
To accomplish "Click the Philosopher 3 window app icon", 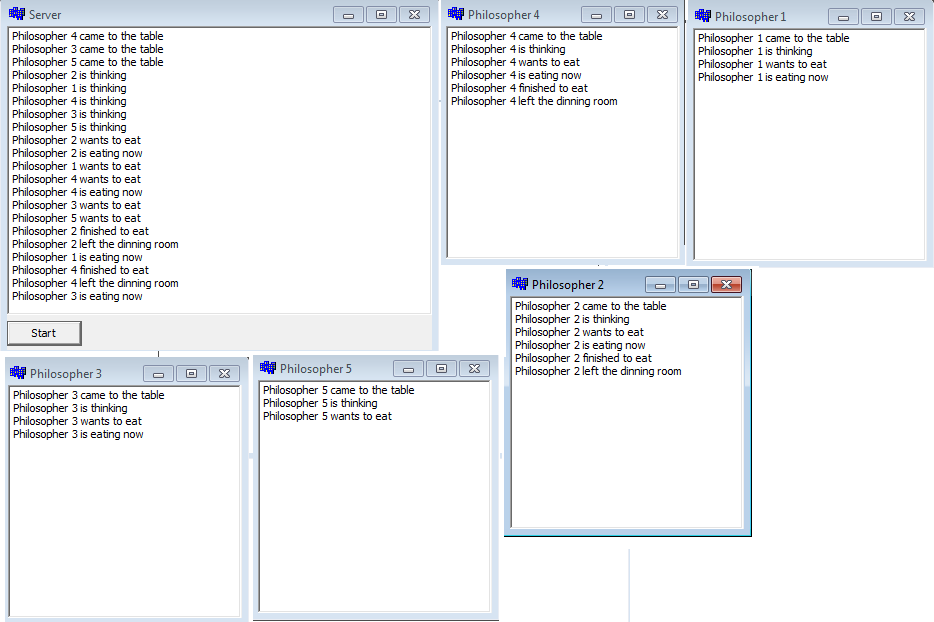I will point(18,373).
